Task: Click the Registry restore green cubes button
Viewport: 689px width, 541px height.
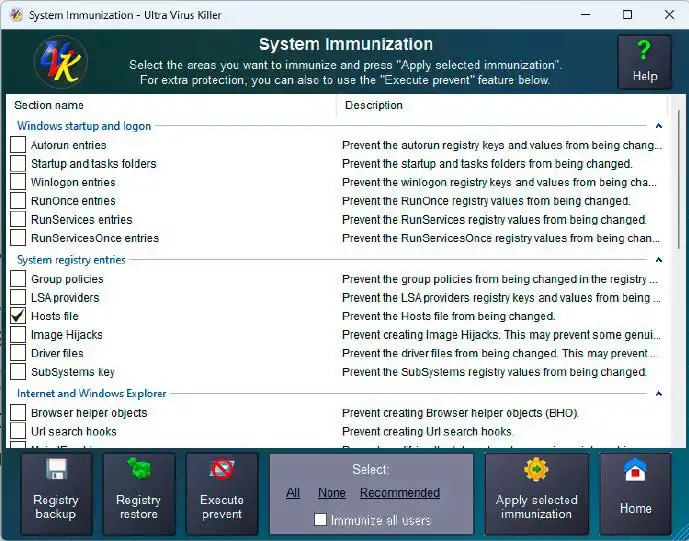Action: [138, 494]
